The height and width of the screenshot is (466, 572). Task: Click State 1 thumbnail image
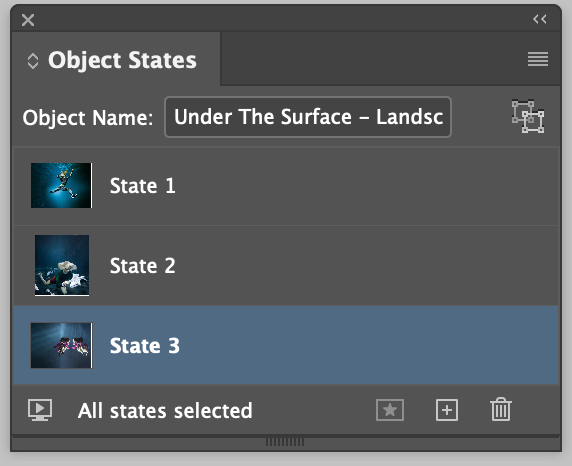[61, 185]
